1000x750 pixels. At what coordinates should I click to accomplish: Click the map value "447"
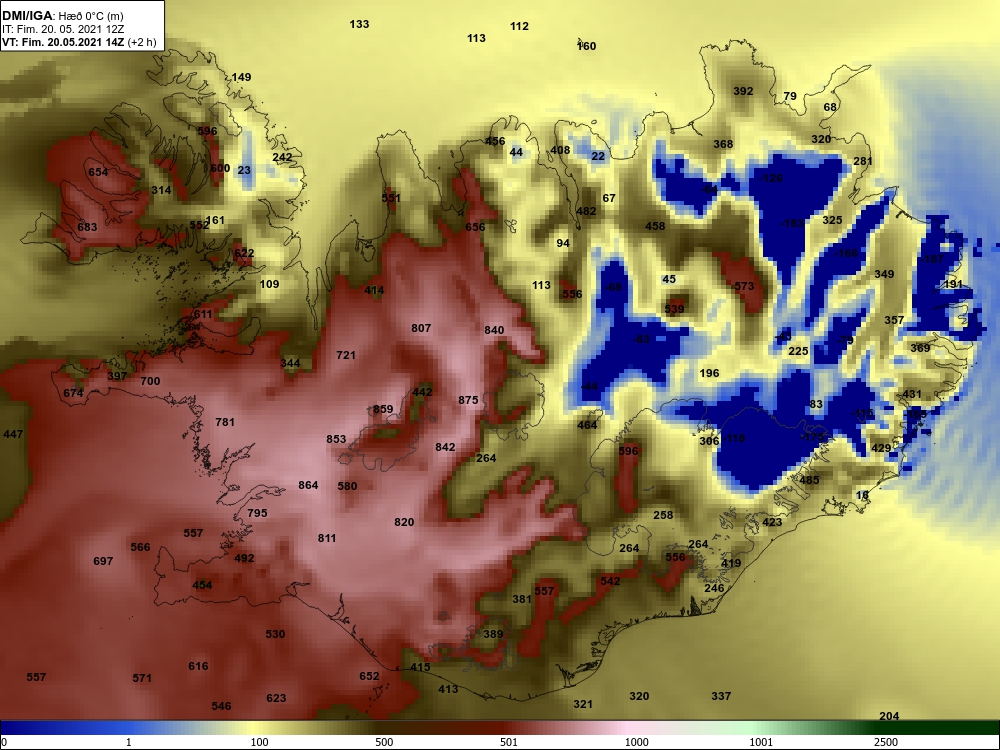(x=13, y=434)
